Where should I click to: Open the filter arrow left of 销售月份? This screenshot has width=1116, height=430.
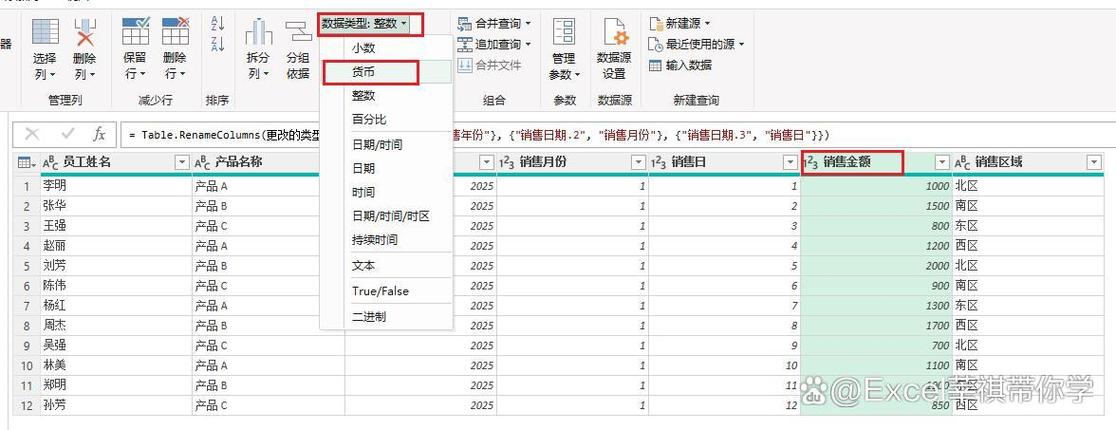tap(486, 163)
